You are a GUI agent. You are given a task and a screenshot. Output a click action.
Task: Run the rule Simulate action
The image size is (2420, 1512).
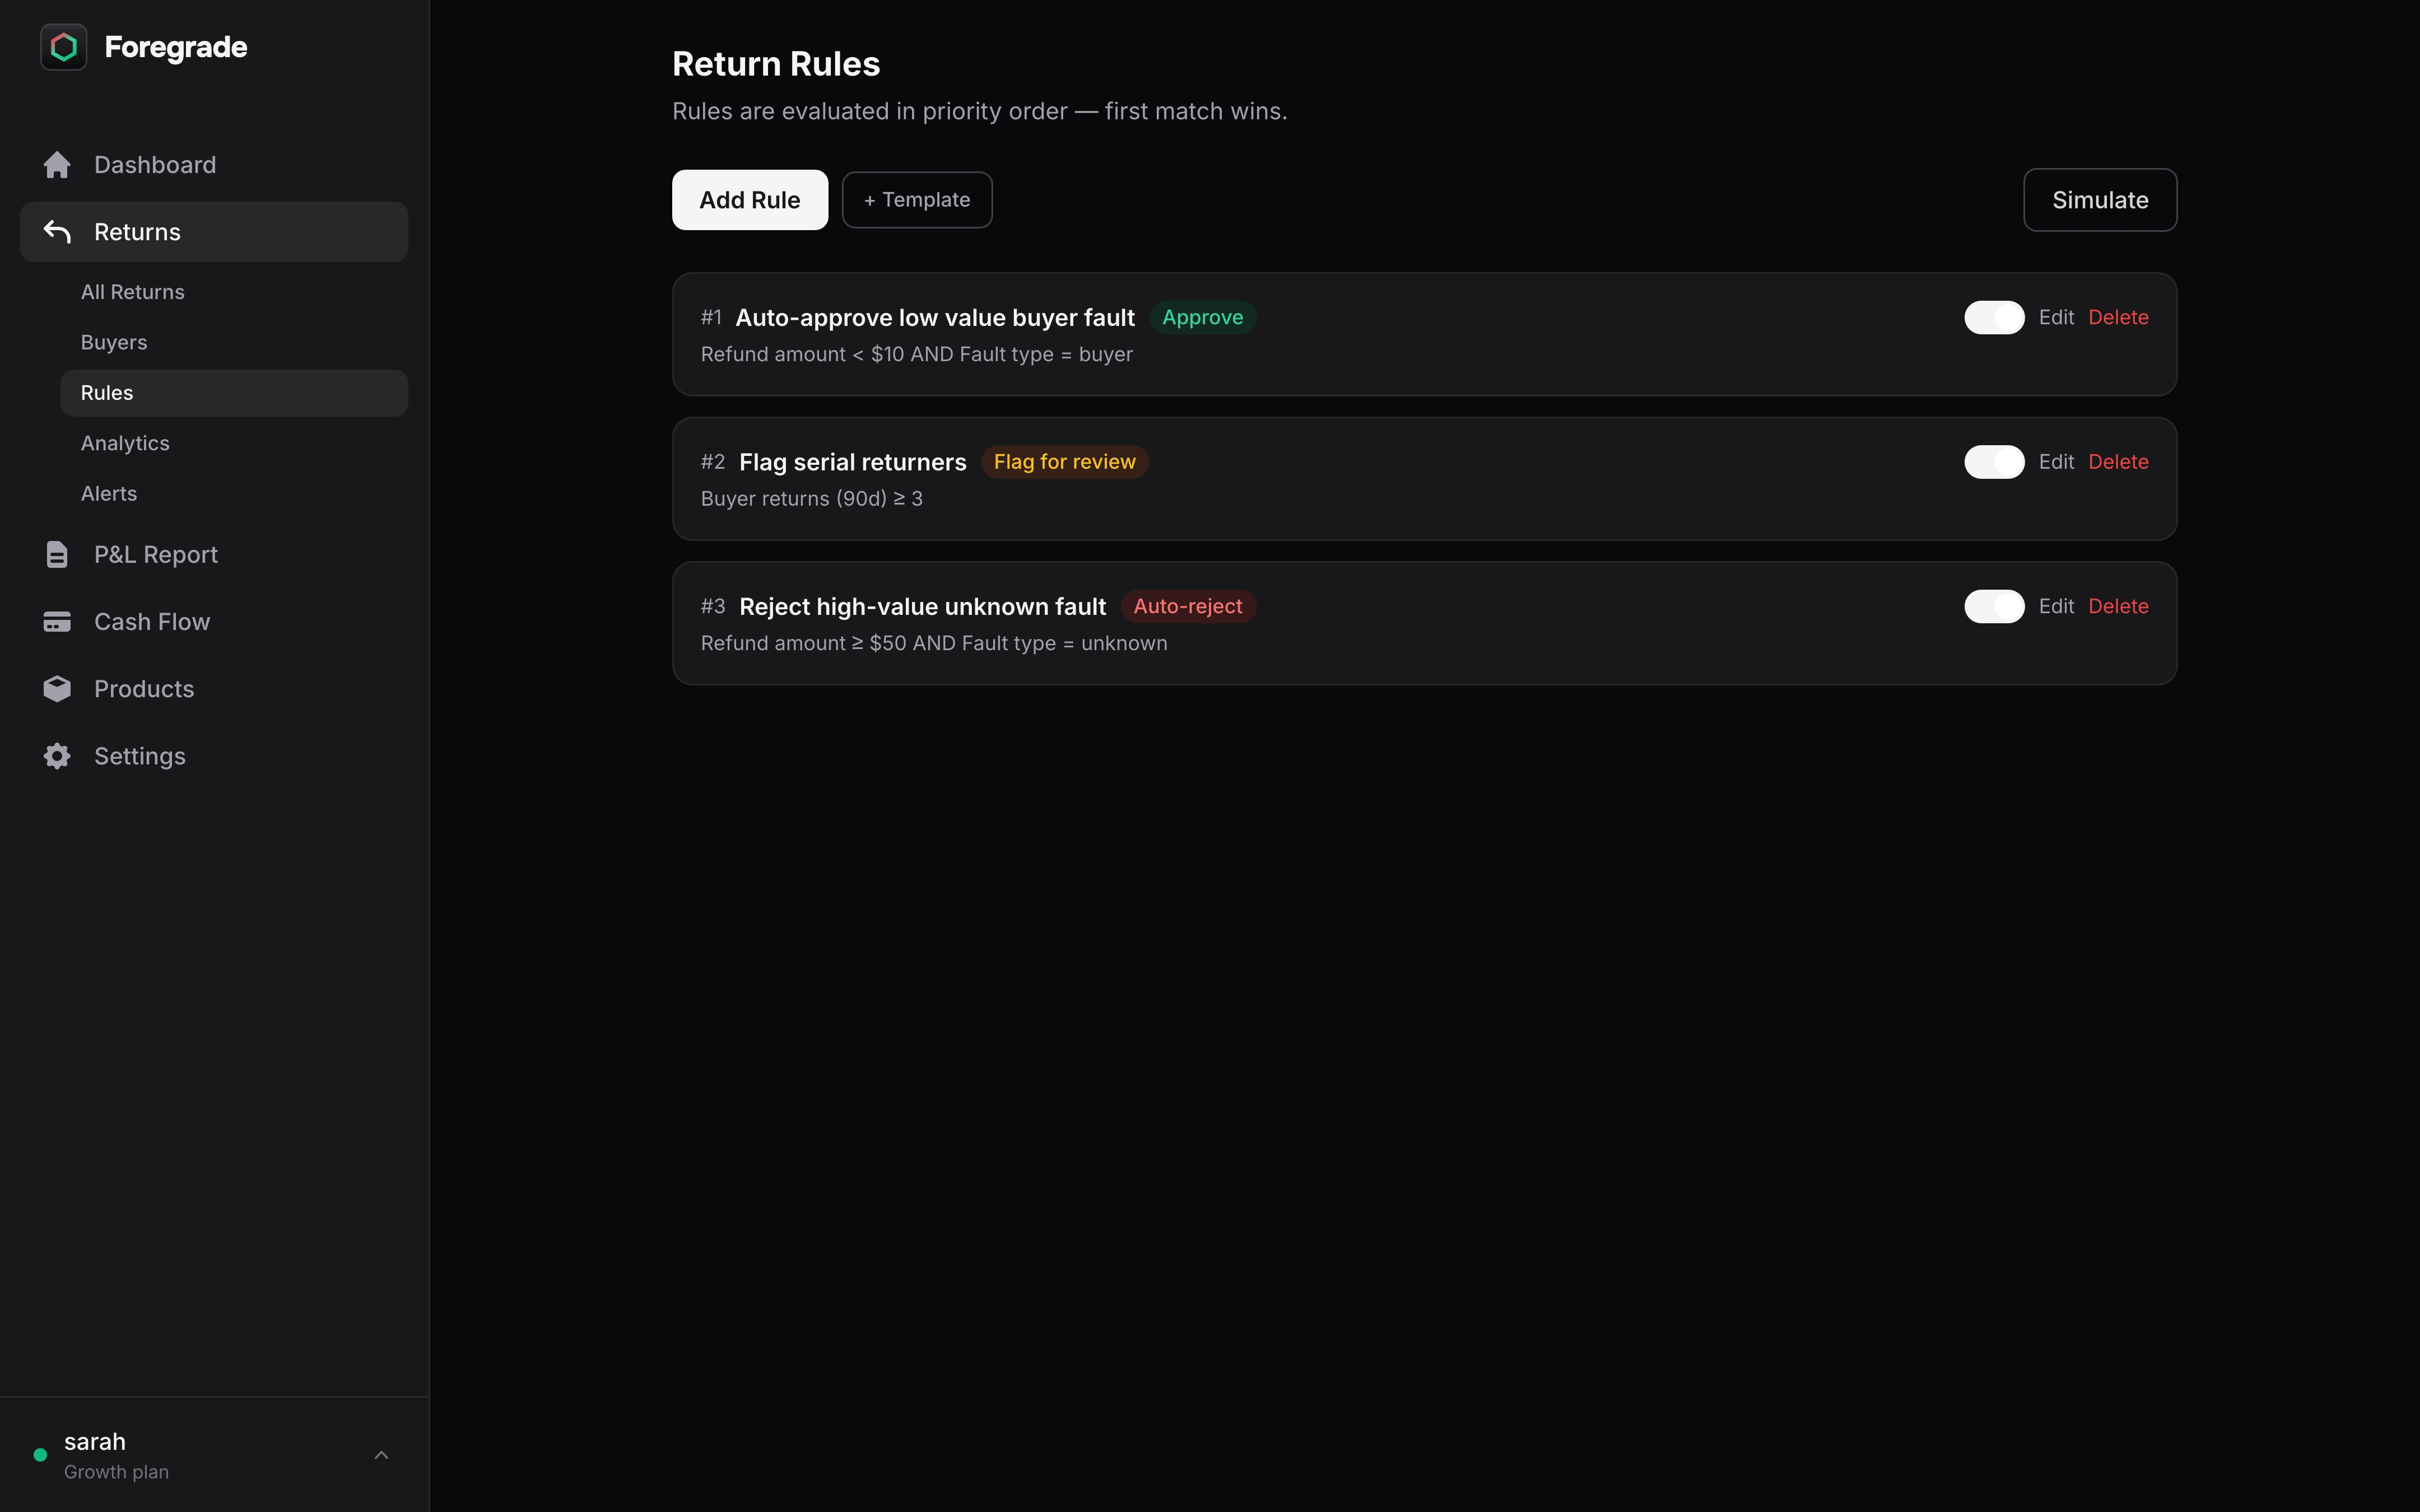[x=2099, y=199]
